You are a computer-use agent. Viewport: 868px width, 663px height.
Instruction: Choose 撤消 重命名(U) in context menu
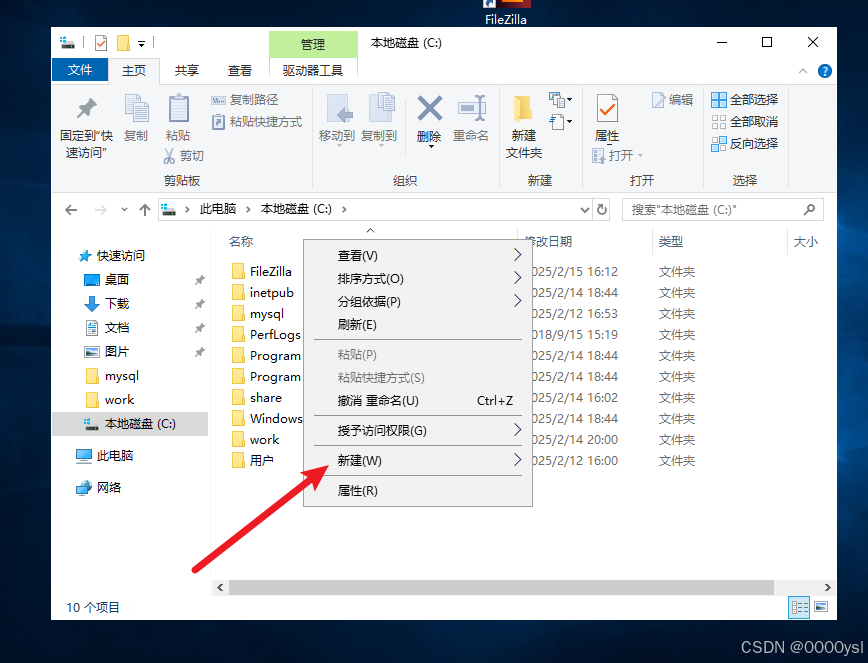[418, 401]
